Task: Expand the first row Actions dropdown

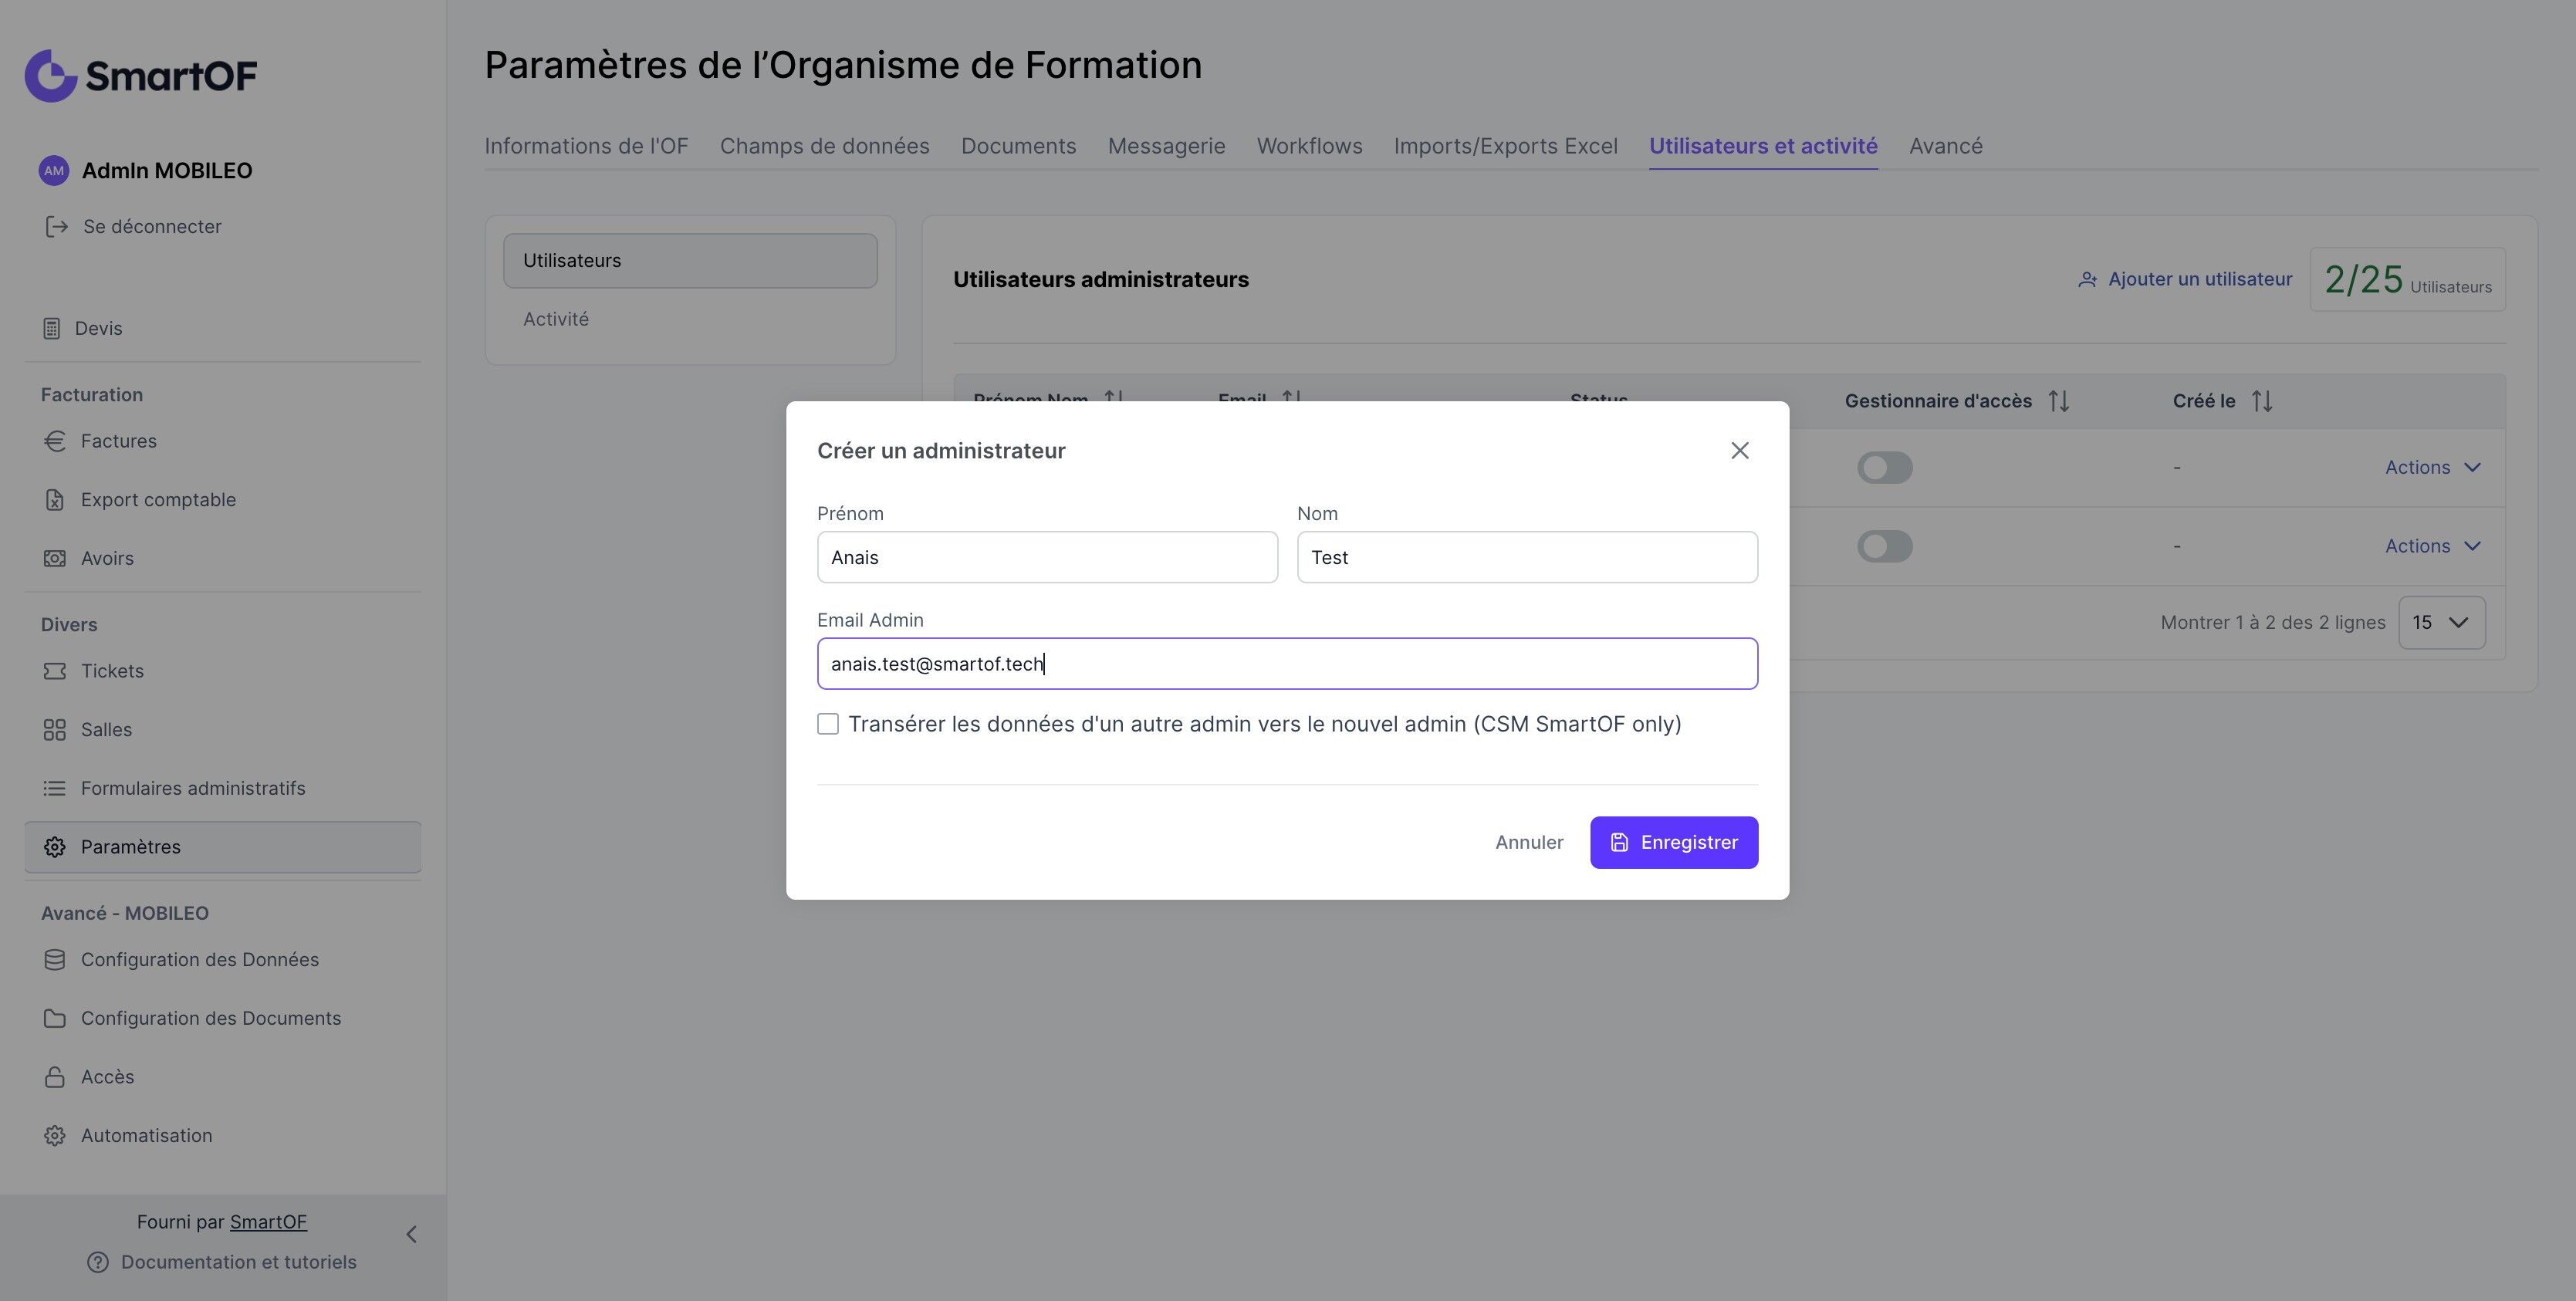Action: (x=2432, y=468)
